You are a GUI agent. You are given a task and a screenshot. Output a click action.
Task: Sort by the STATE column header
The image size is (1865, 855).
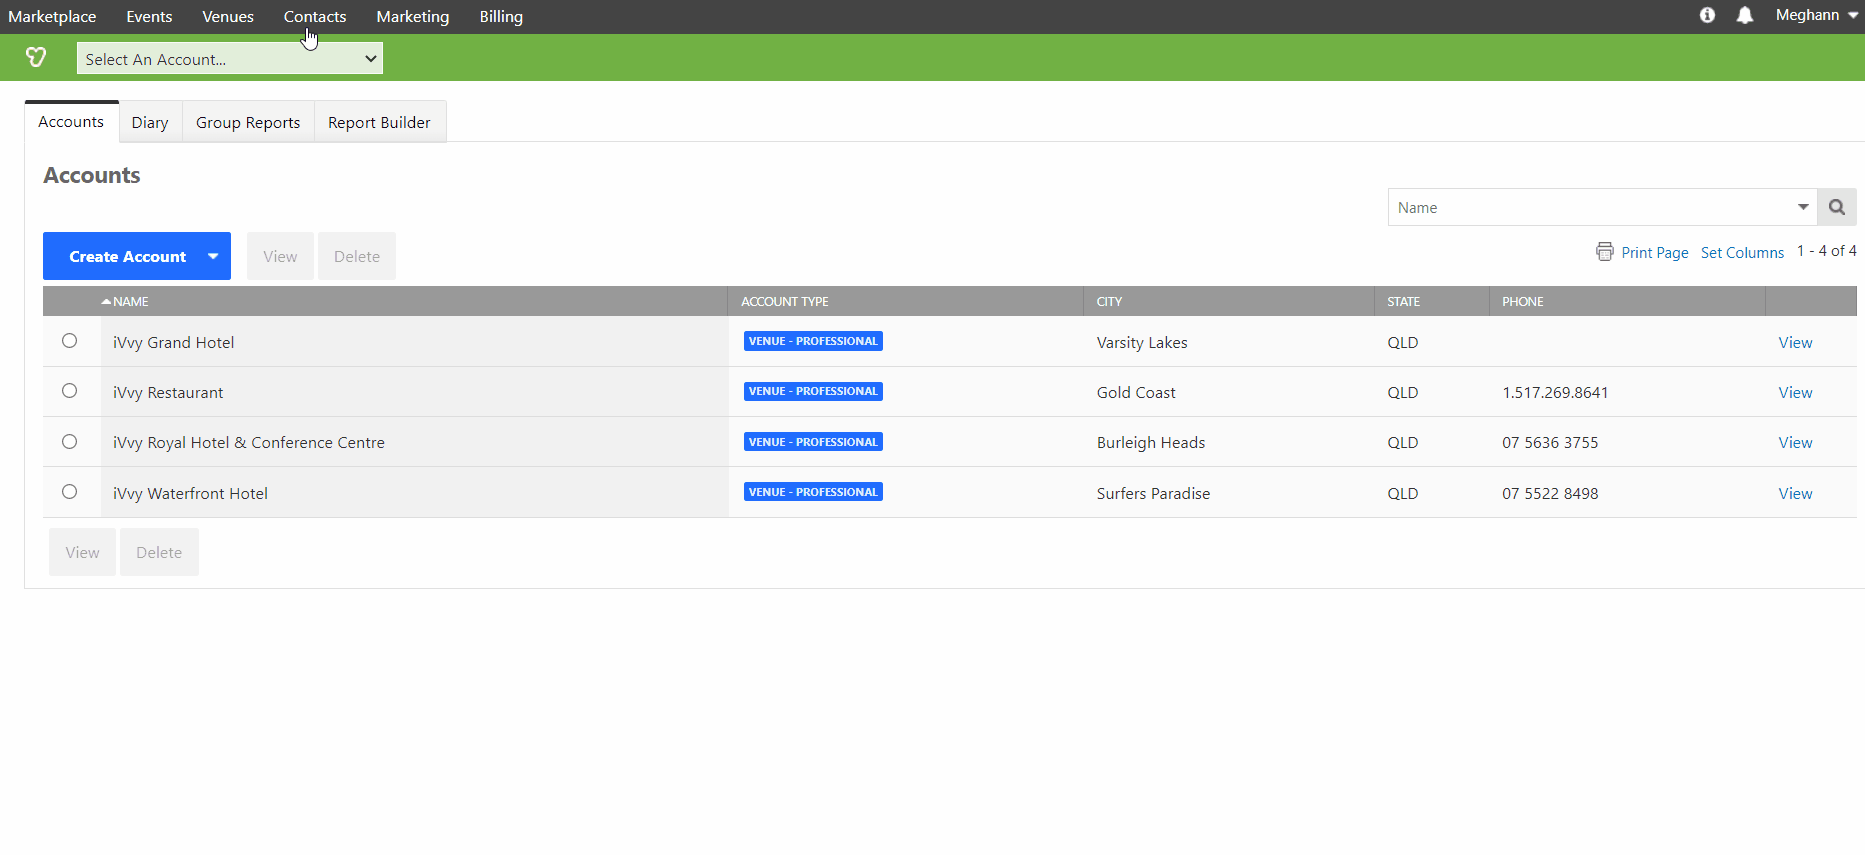[1403, 301]
